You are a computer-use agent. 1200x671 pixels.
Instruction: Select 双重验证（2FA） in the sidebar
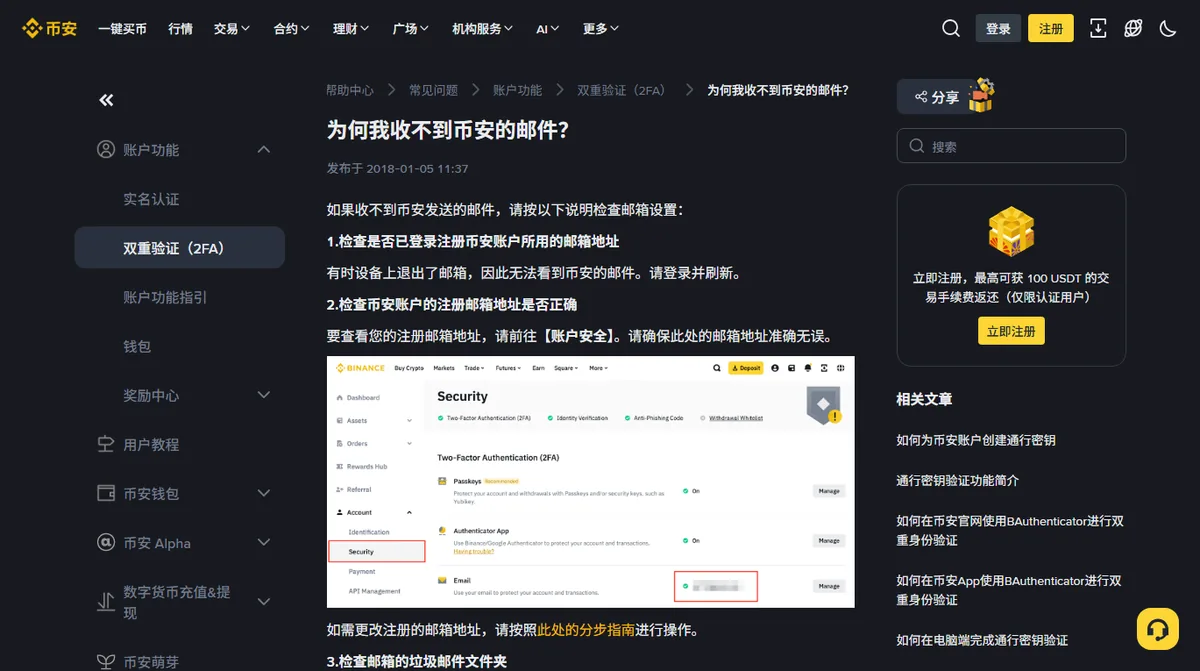click(179, 248)
